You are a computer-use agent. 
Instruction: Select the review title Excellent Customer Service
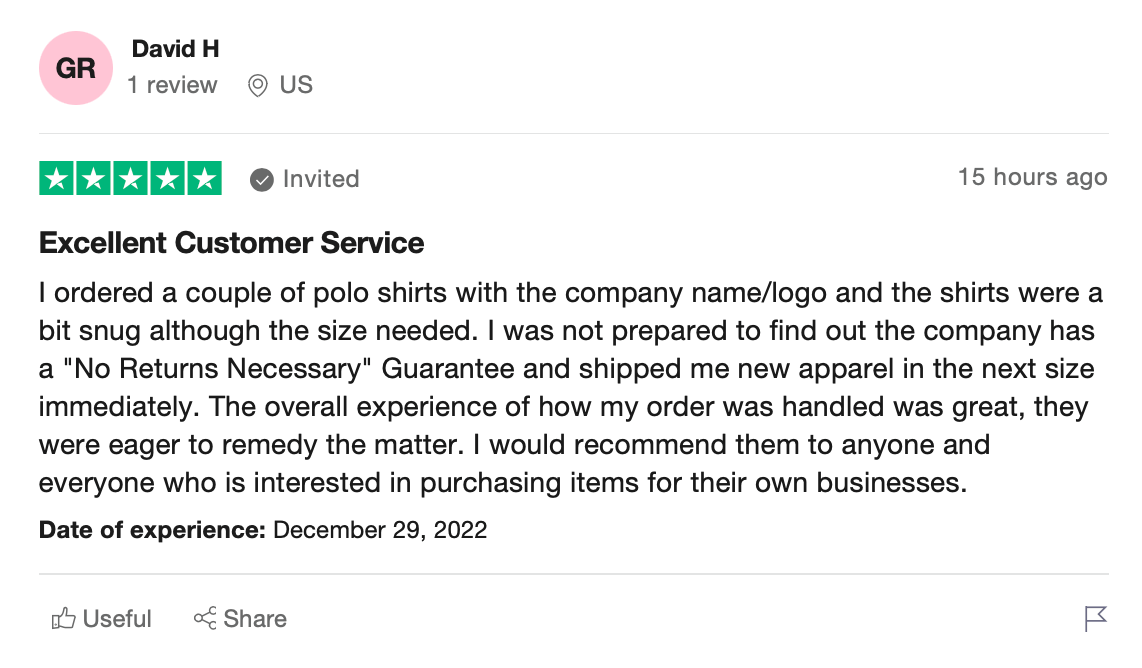pos(231,243)
